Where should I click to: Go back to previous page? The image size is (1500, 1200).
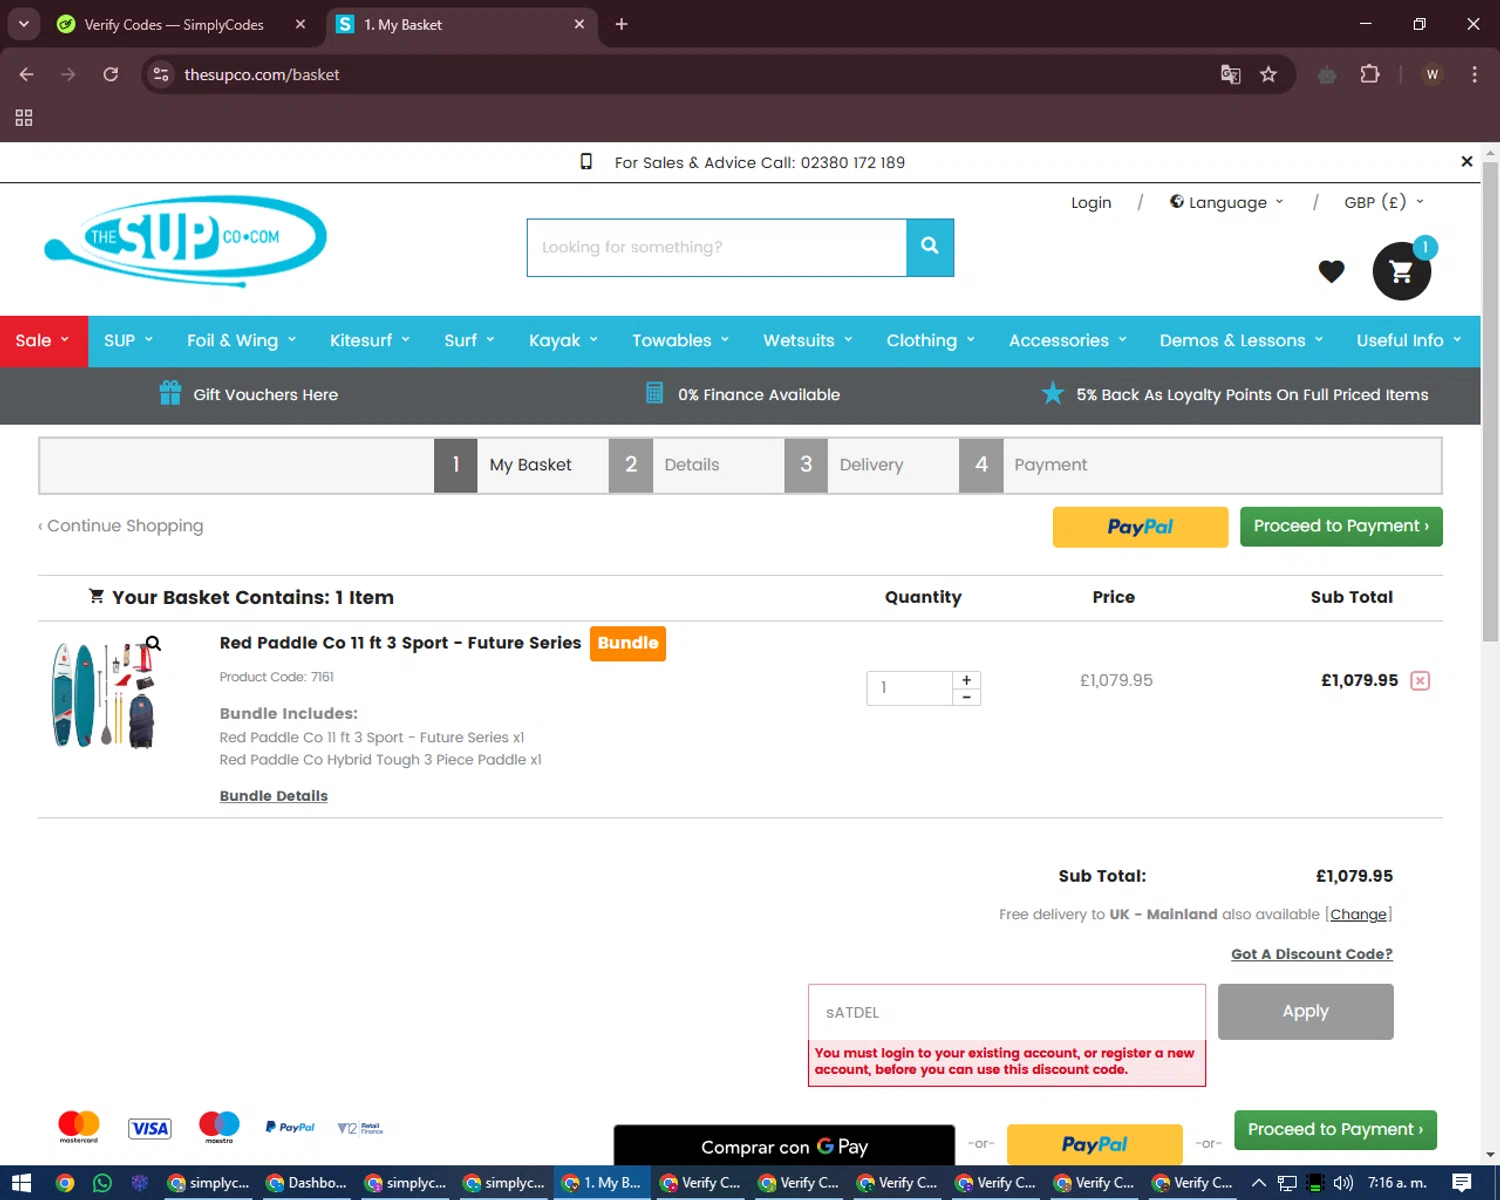[x=27, y=75]
